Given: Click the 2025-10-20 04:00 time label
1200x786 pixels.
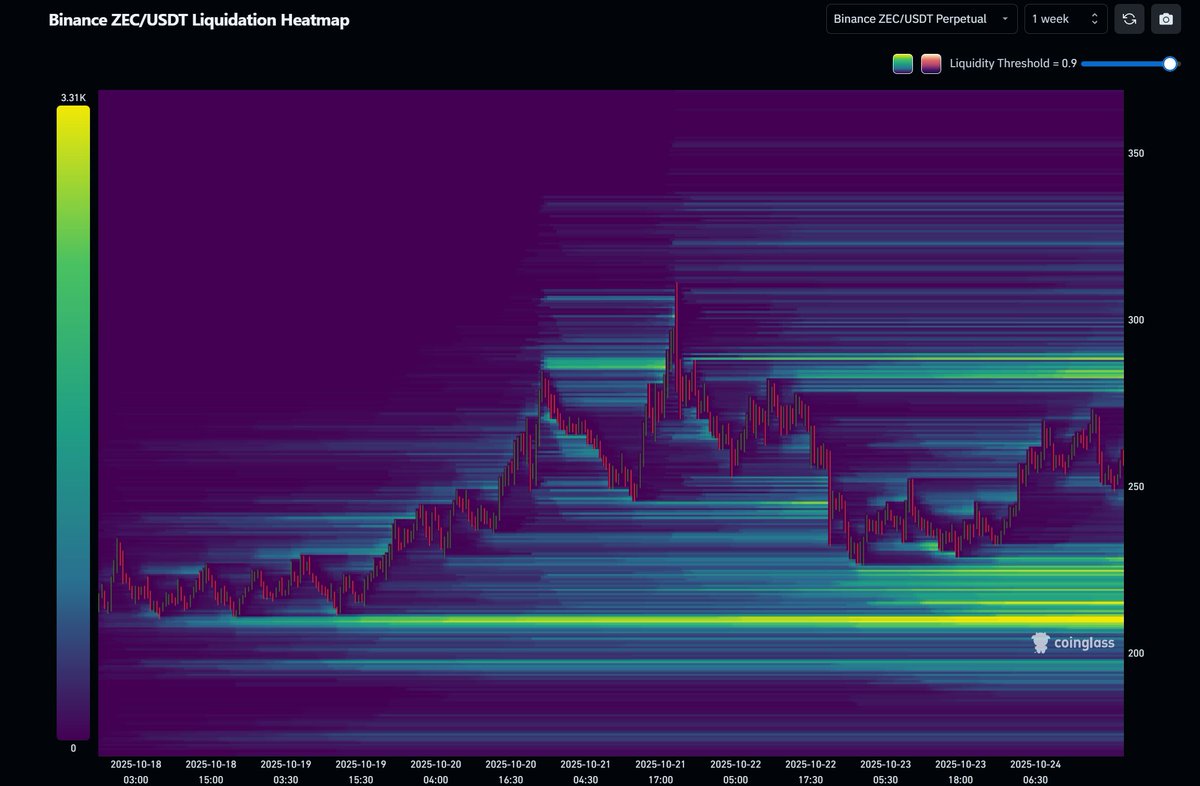Looking at the screenshot, I should pos(436,771).
